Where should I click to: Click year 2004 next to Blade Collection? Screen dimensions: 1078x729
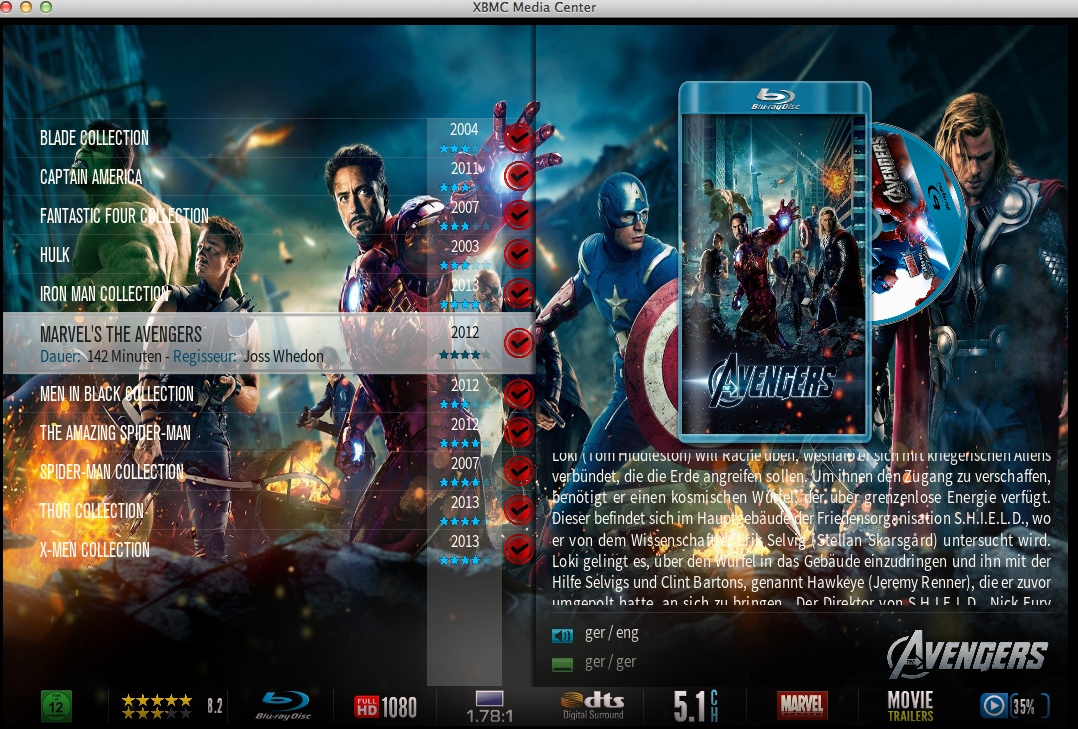tap(464, 129)
